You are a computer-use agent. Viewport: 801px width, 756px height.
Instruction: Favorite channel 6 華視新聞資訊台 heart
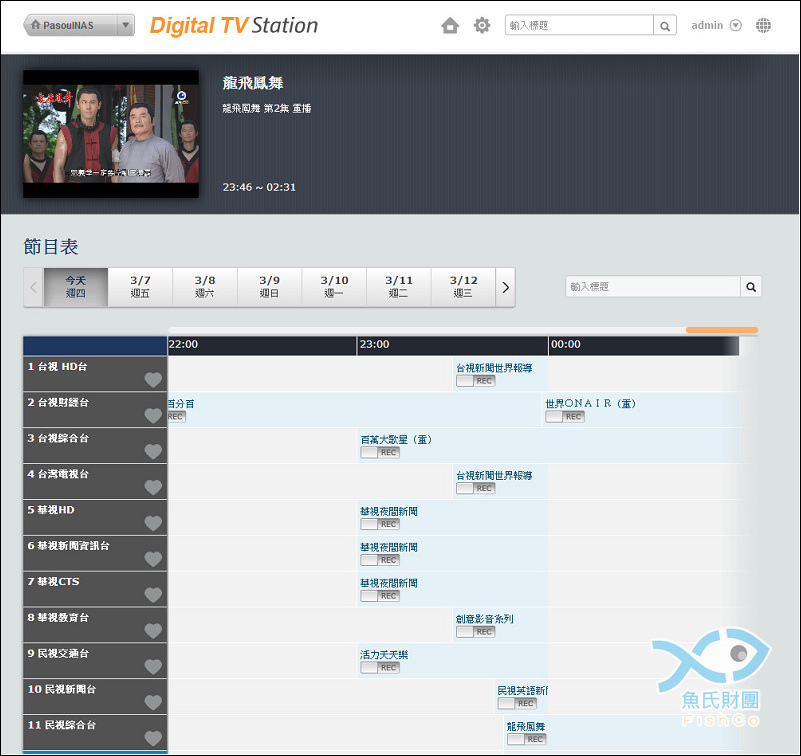tap(153, 559)
